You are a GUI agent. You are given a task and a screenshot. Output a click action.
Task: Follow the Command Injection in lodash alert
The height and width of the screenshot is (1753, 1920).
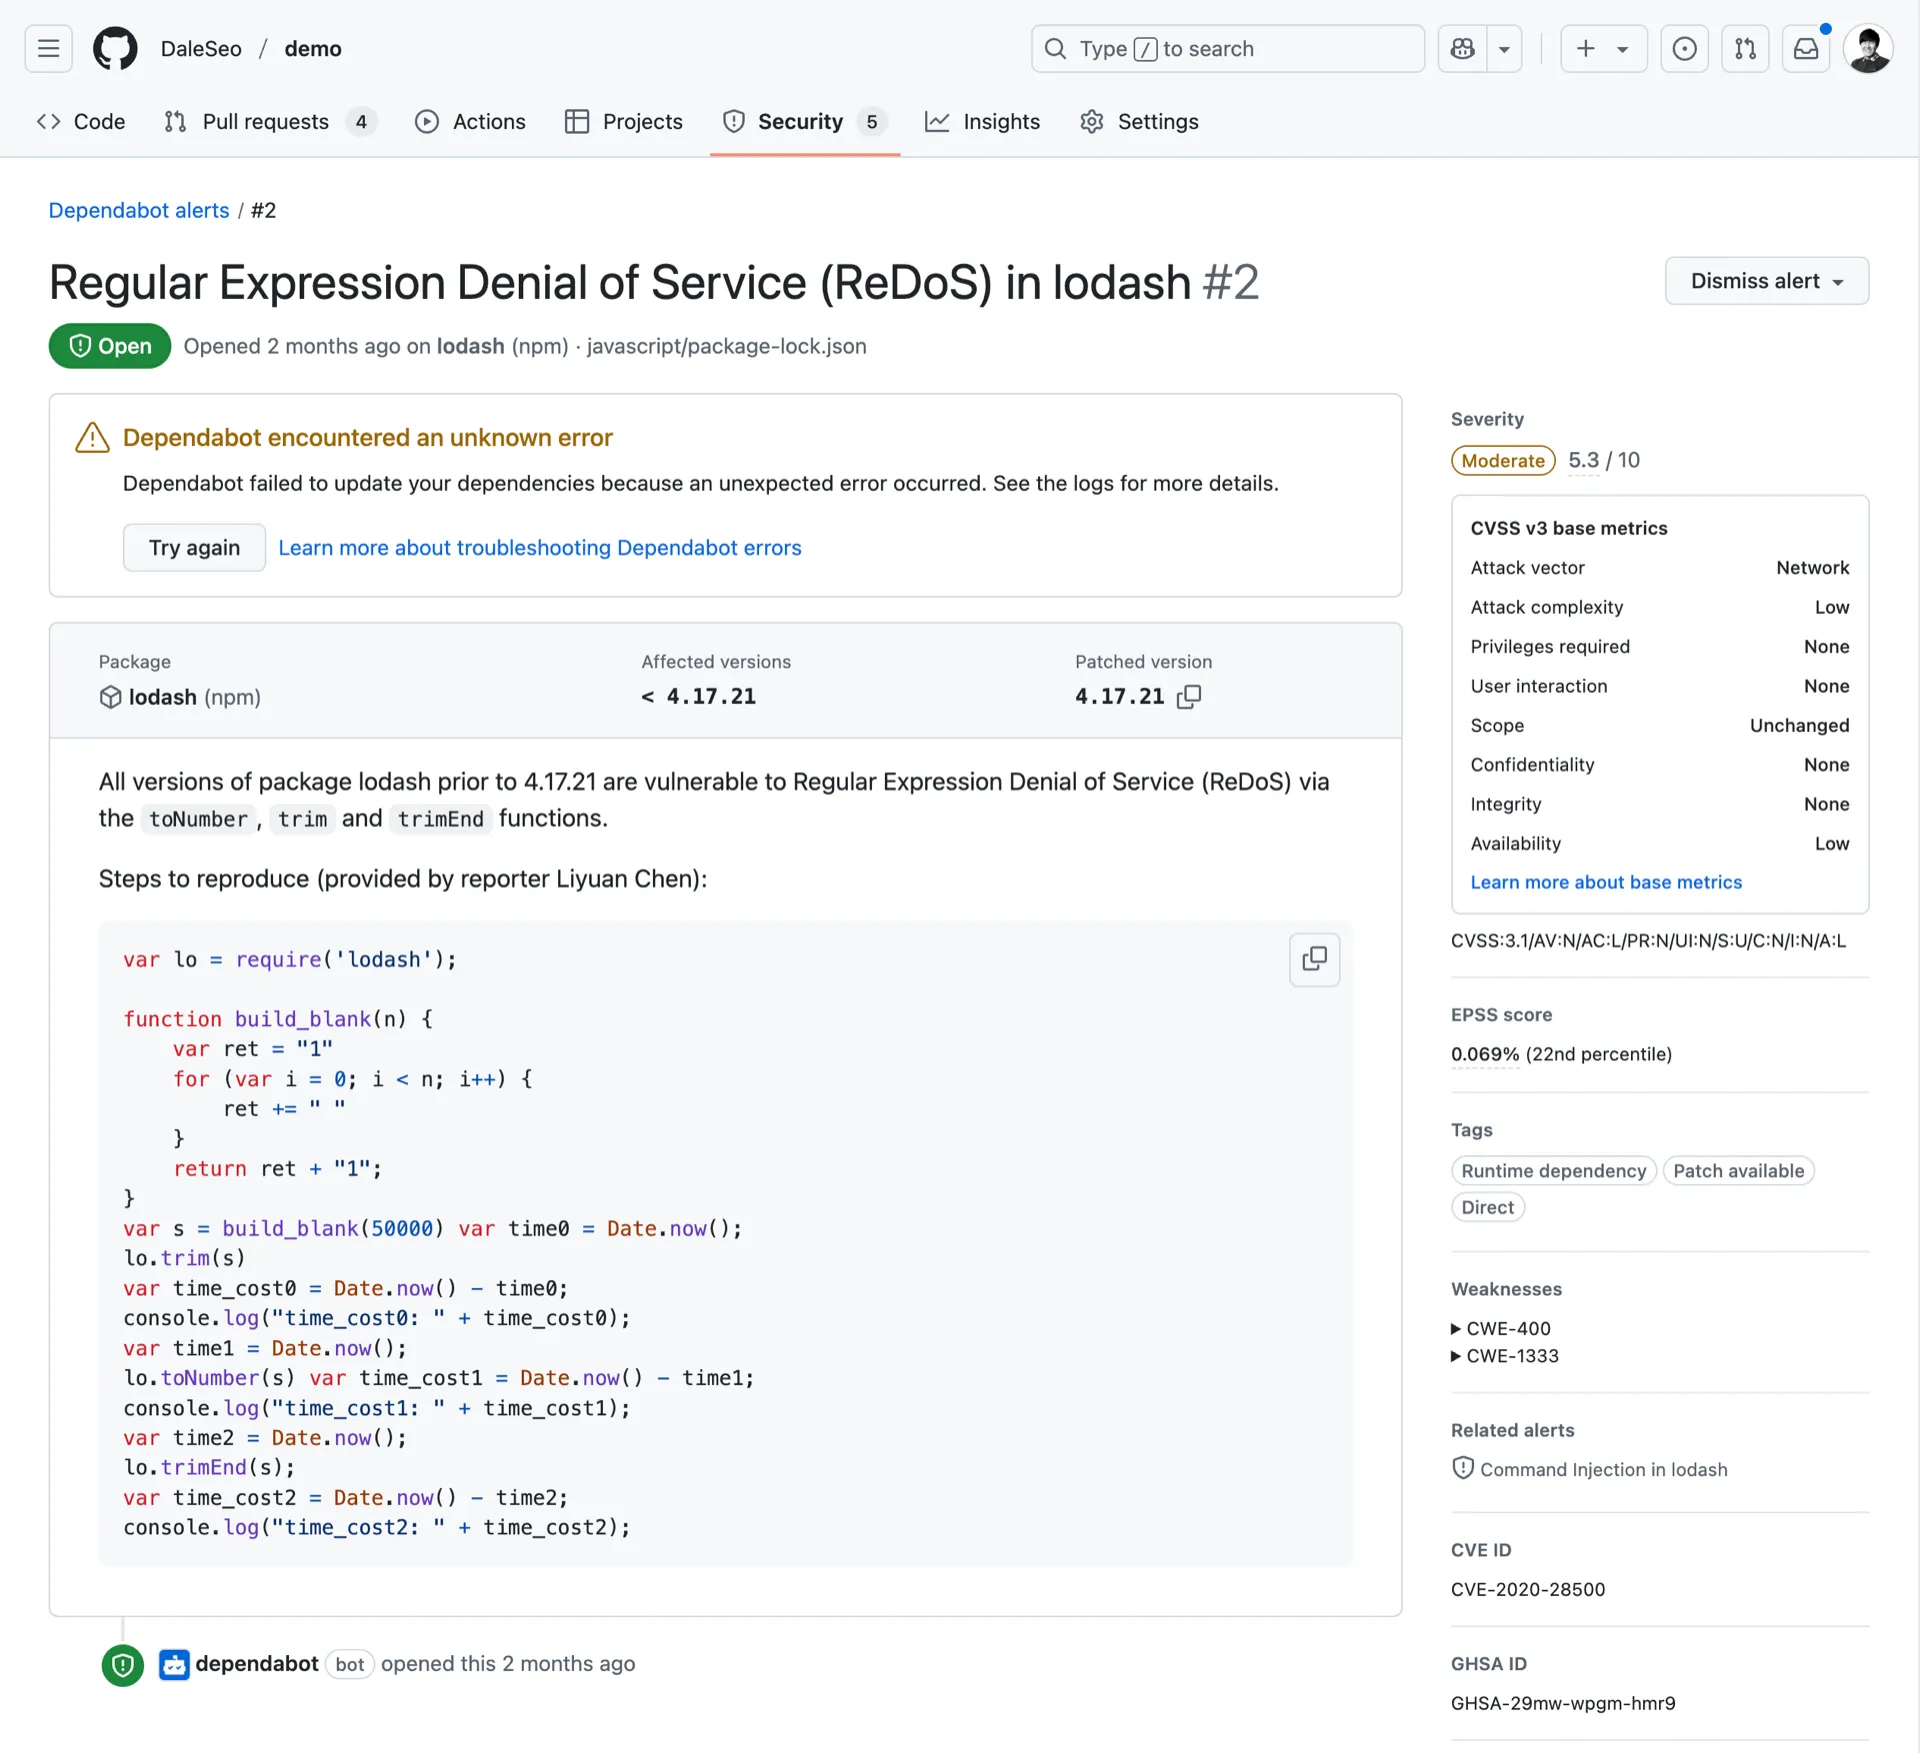1603,1469
